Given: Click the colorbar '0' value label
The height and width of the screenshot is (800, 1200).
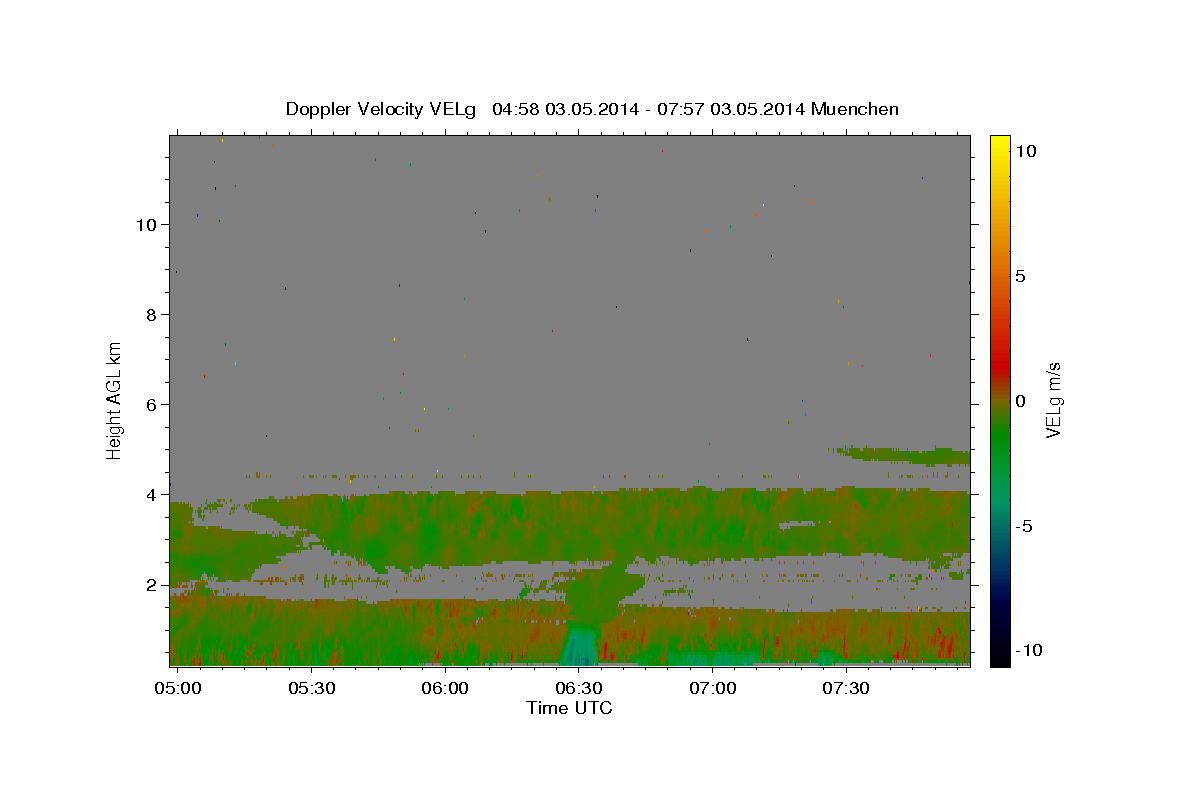Looking at the screenshot, I should click(1020, 401).
